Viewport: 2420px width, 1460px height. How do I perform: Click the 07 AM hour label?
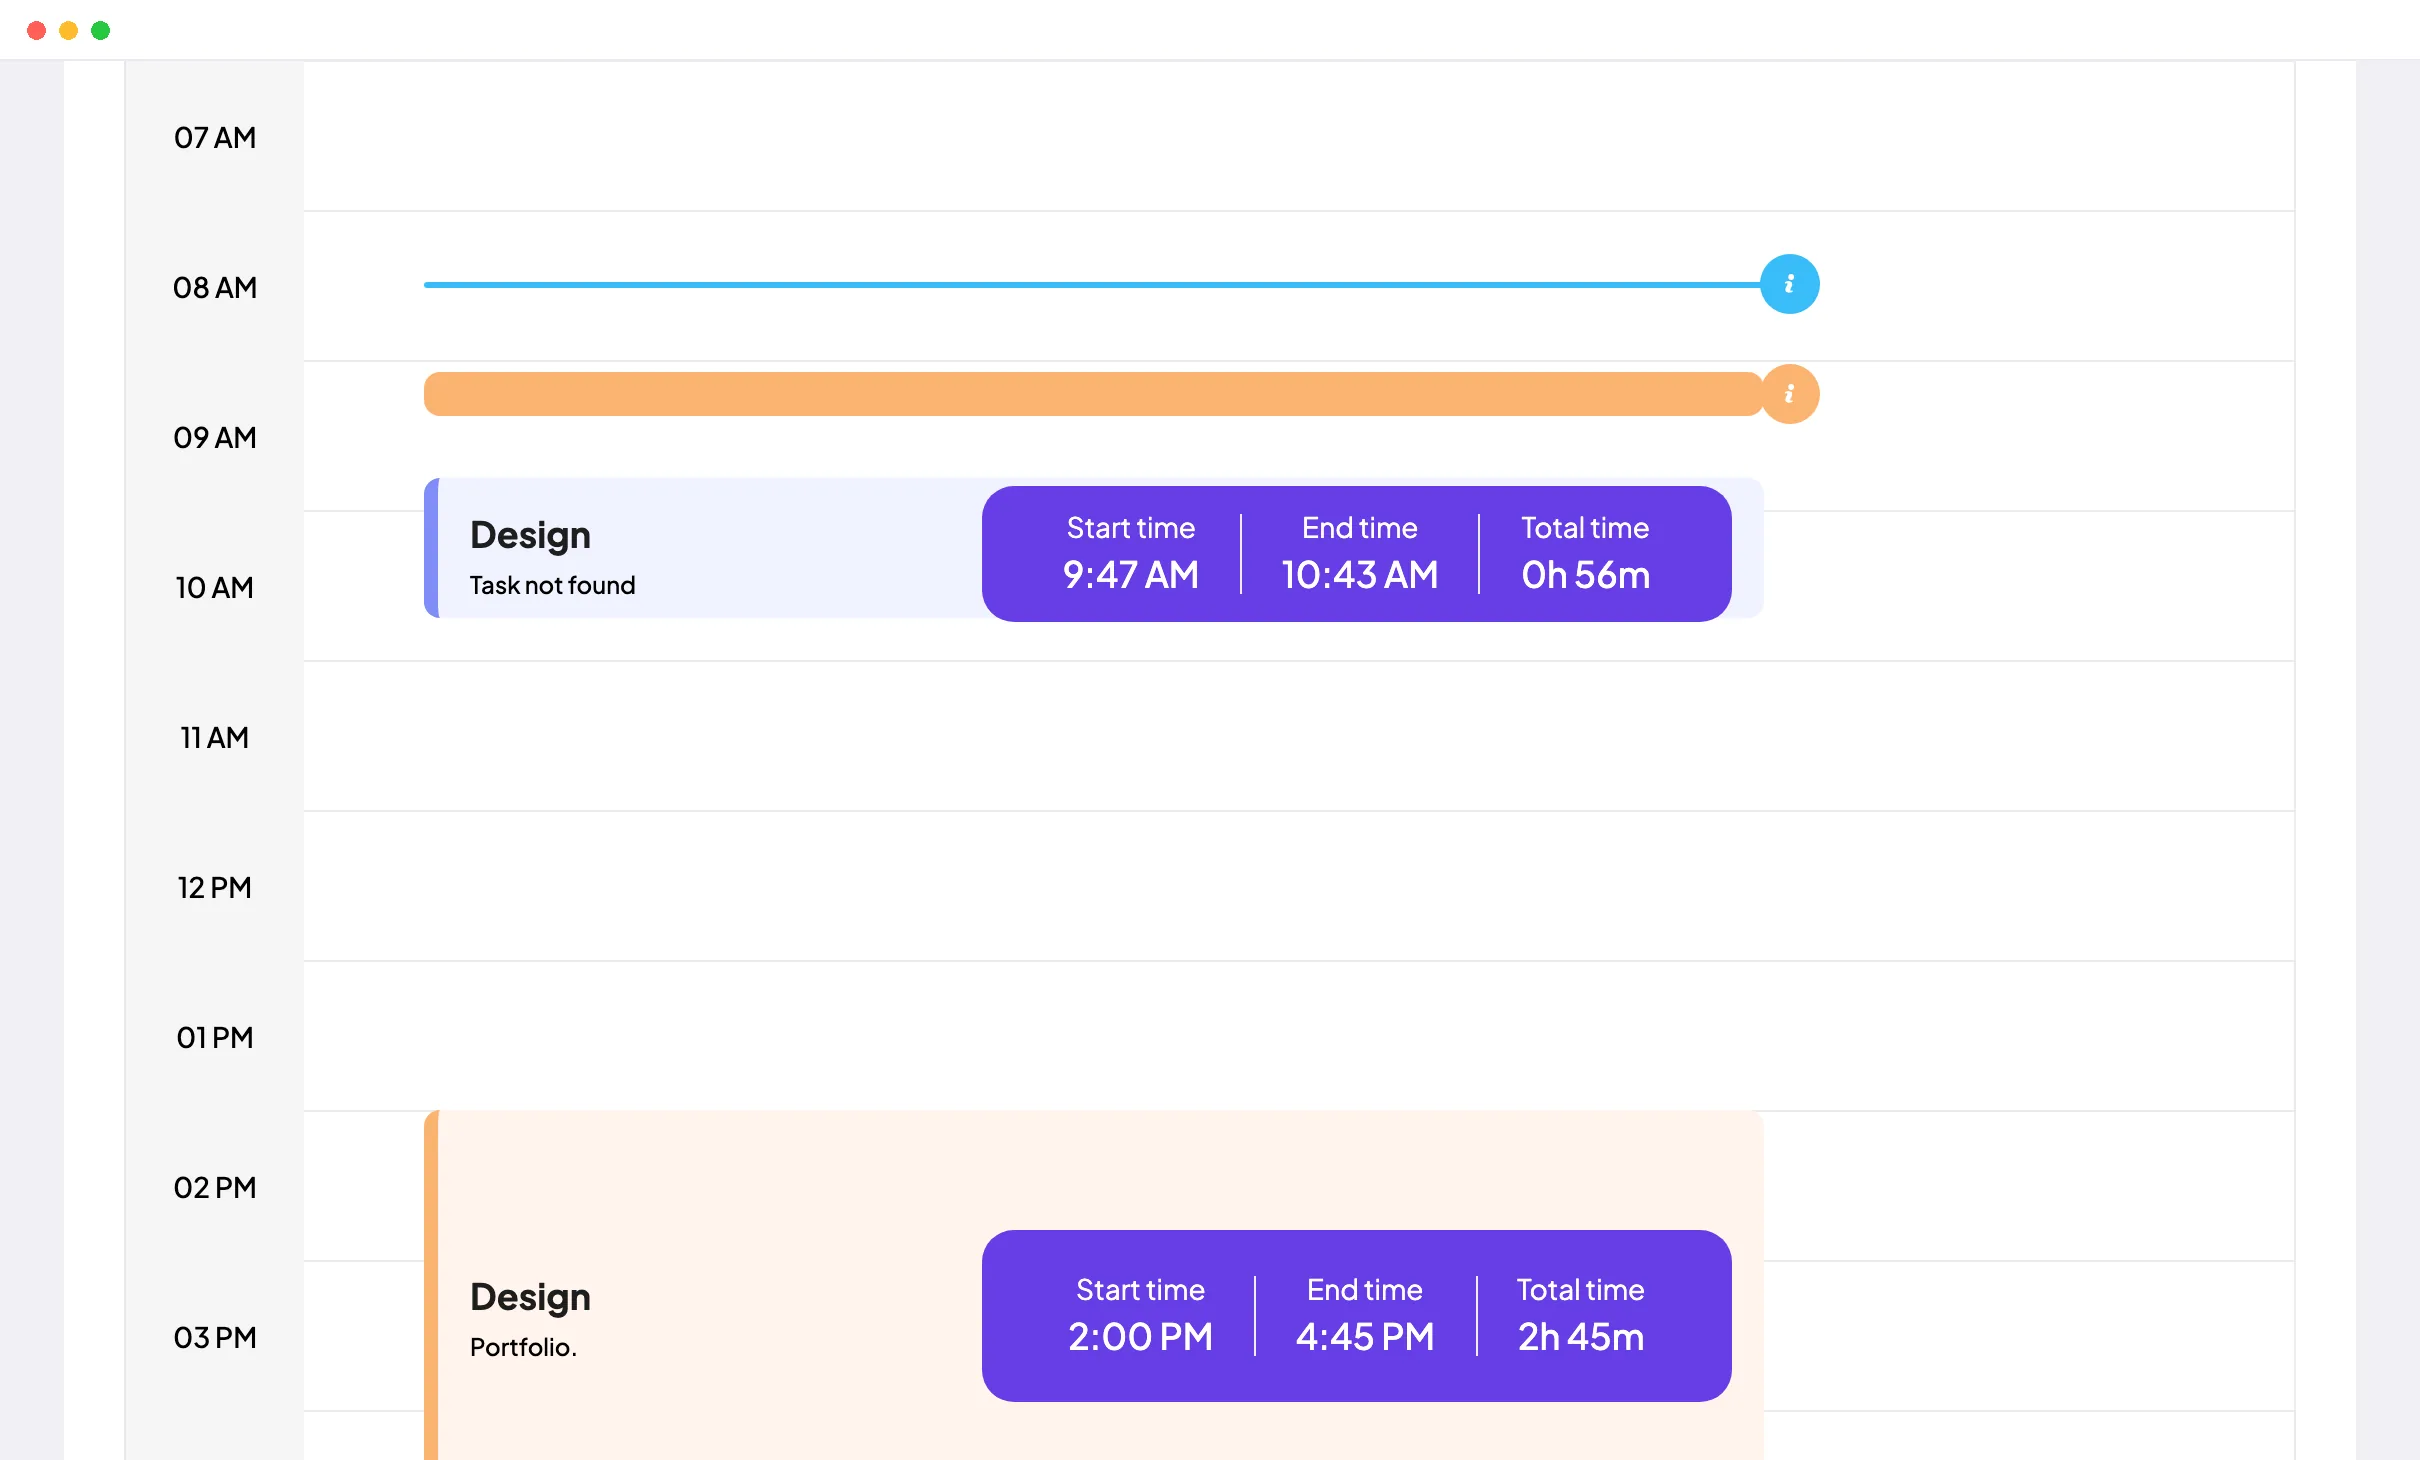(x=215, y=137)
